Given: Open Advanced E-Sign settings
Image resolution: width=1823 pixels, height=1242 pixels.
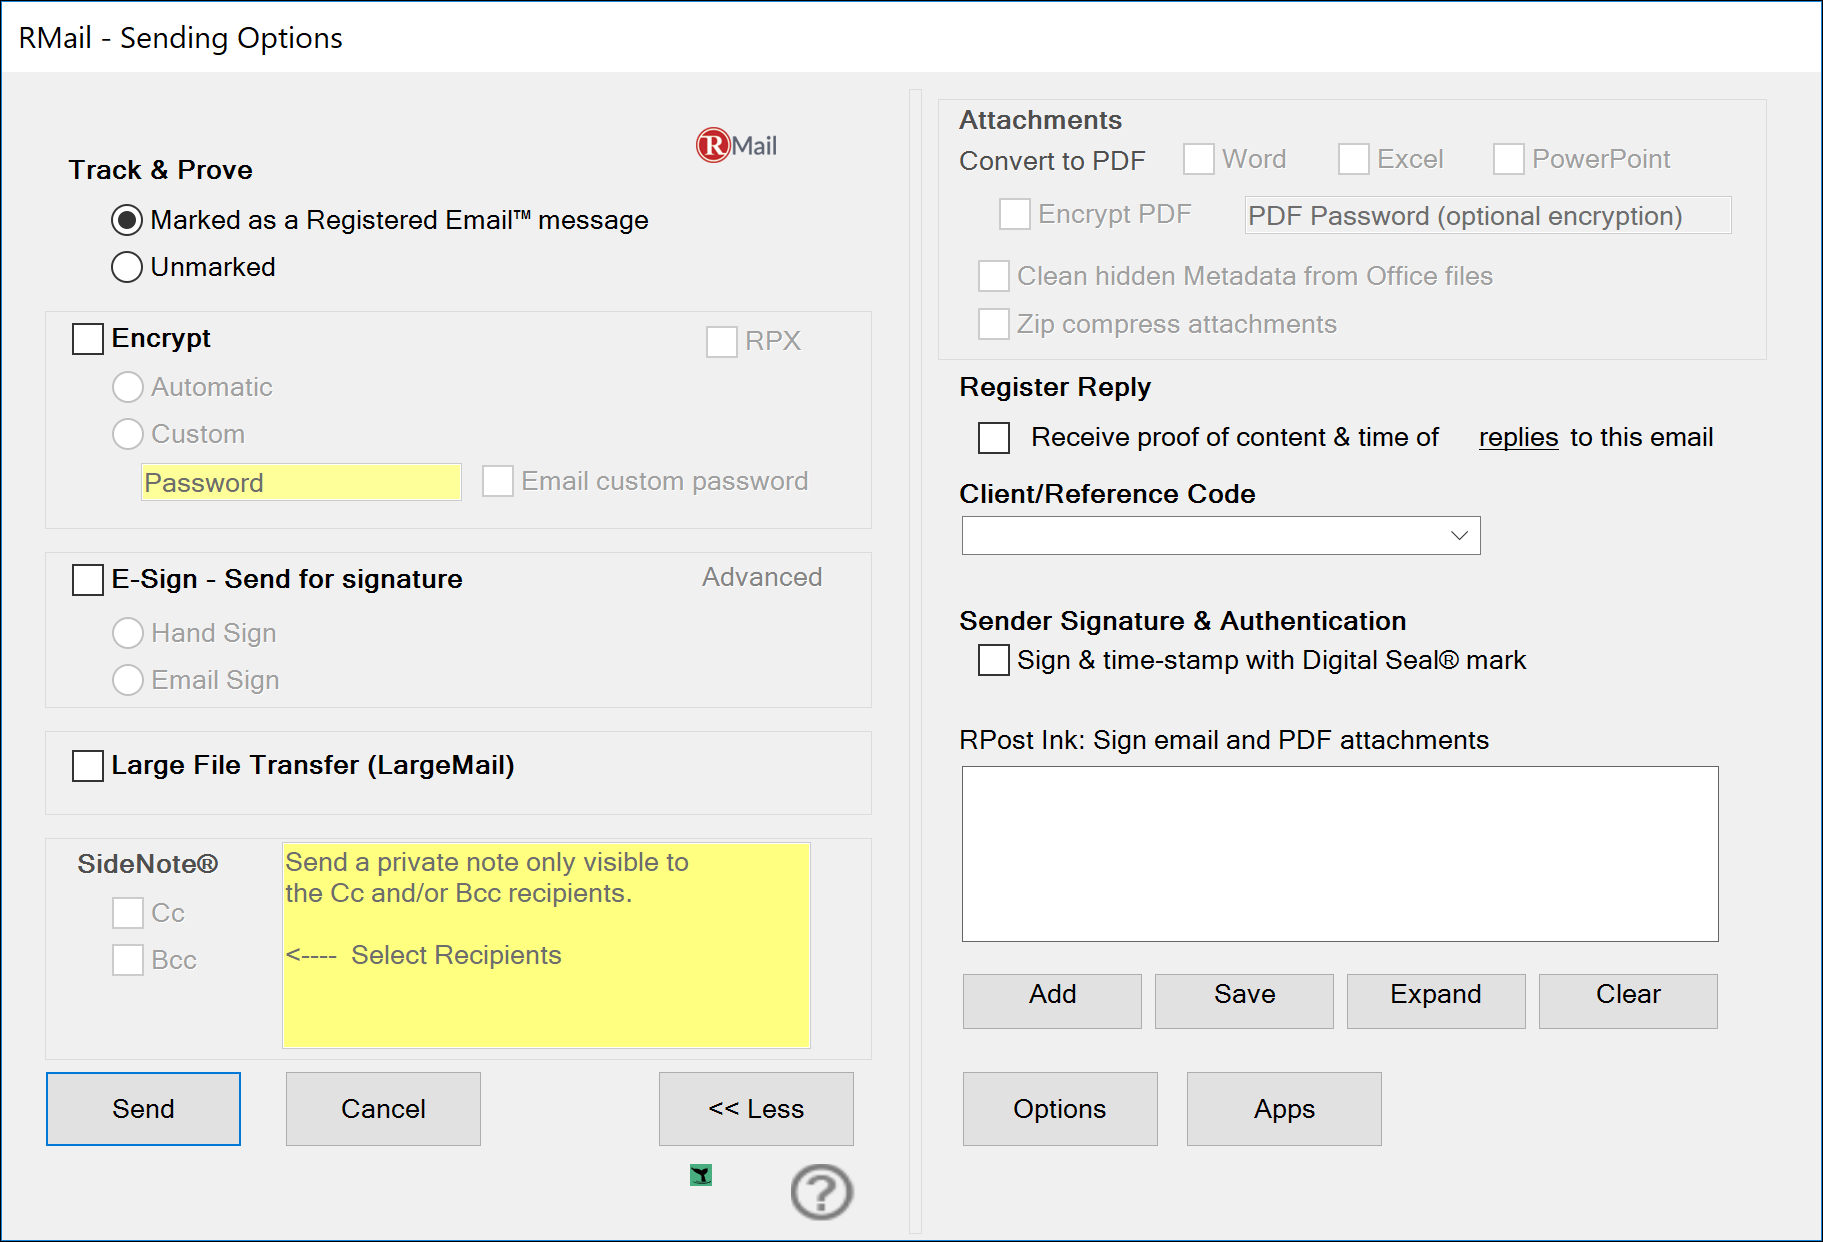Looking at the screenshot, I should [x=762, y=577].
